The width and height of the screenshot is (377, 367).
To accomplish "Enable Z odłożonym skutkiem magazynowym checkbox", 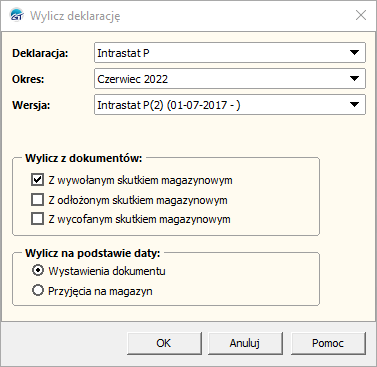I will pyautogui.click(x=37, y=200).
